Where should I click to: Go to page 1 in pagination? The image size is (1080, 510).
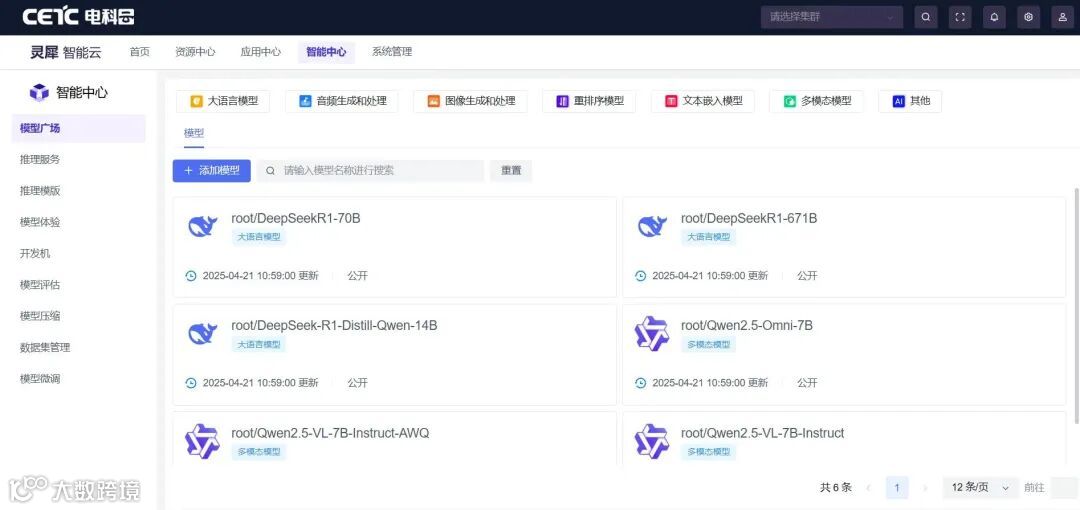pos(897,487)
